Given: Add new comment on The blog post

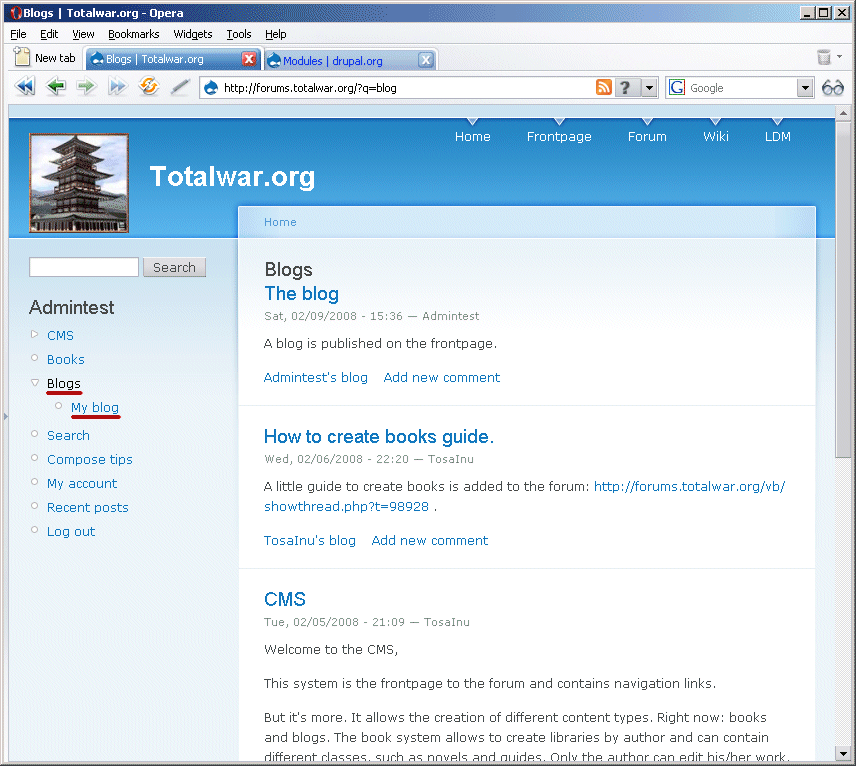Looking at the screenshot, I should (442, 377).
